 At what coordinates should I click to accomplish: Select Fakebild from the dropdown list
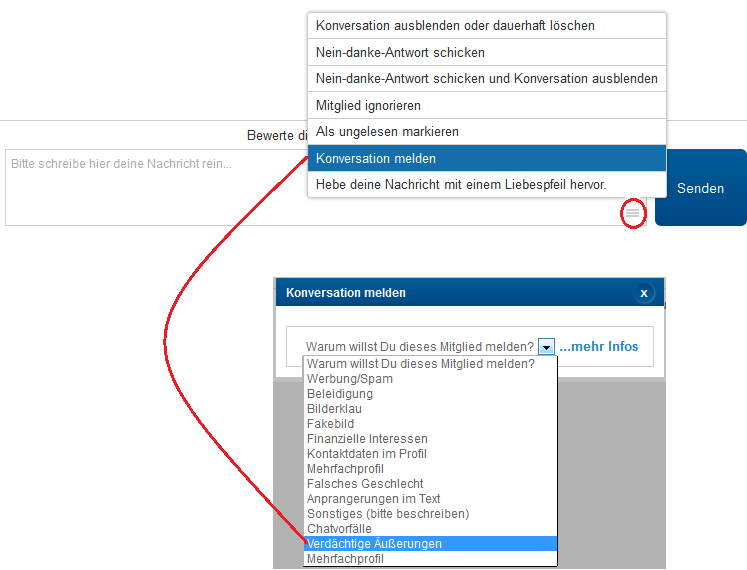pos(331,424)
